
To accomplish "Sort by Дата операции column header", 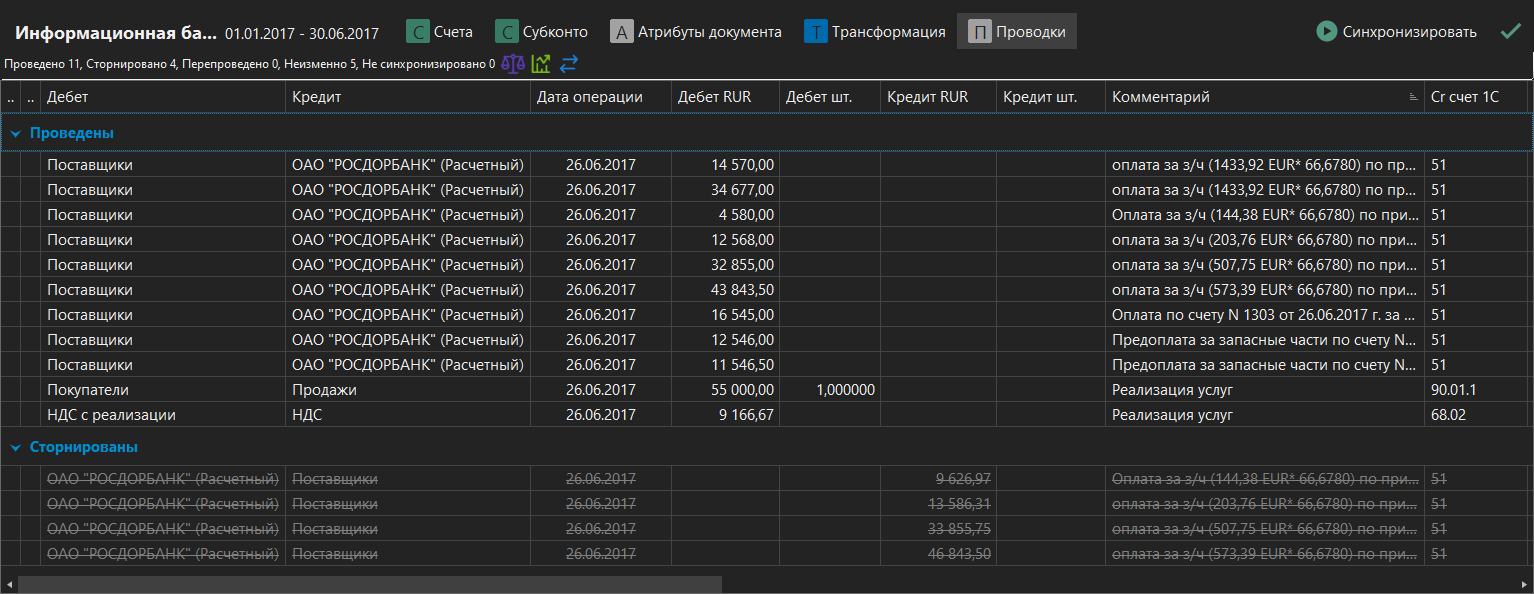I will [x=598, y=97].
